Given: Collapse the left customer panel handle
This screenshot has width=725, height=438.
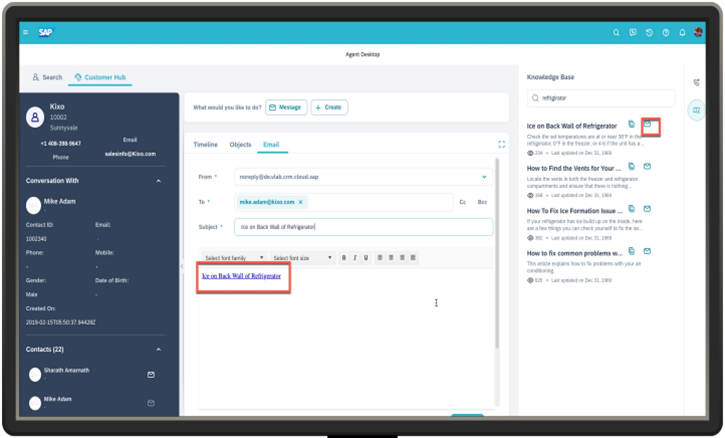Looking at the screenshot, I should 182,266.
